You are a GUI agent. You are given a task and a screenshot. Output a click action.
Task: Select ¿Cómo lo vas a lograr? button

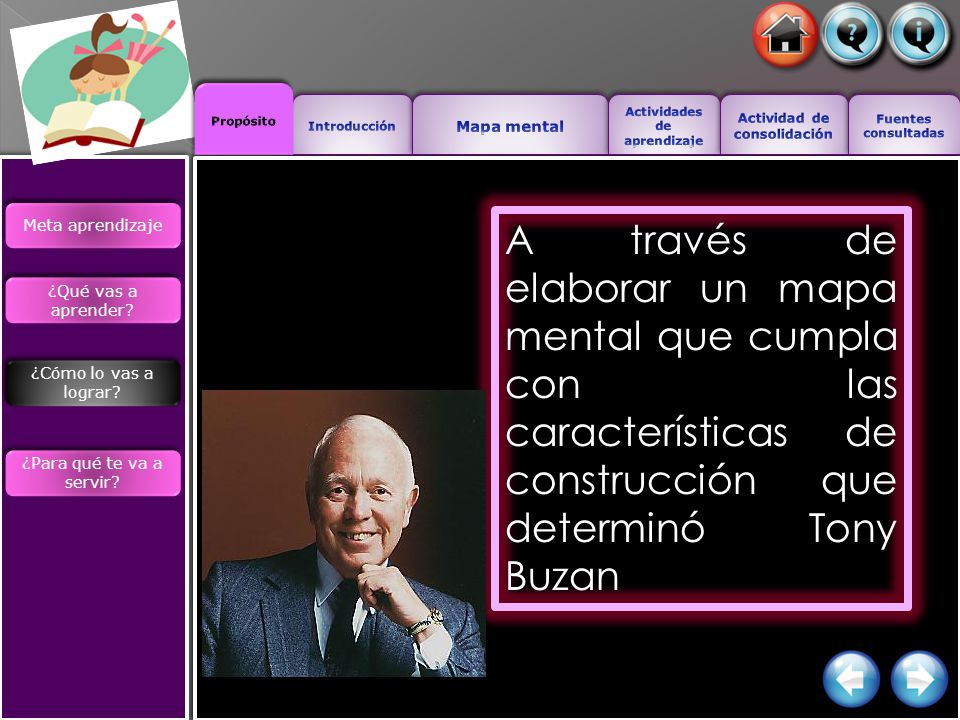point(93,383)
